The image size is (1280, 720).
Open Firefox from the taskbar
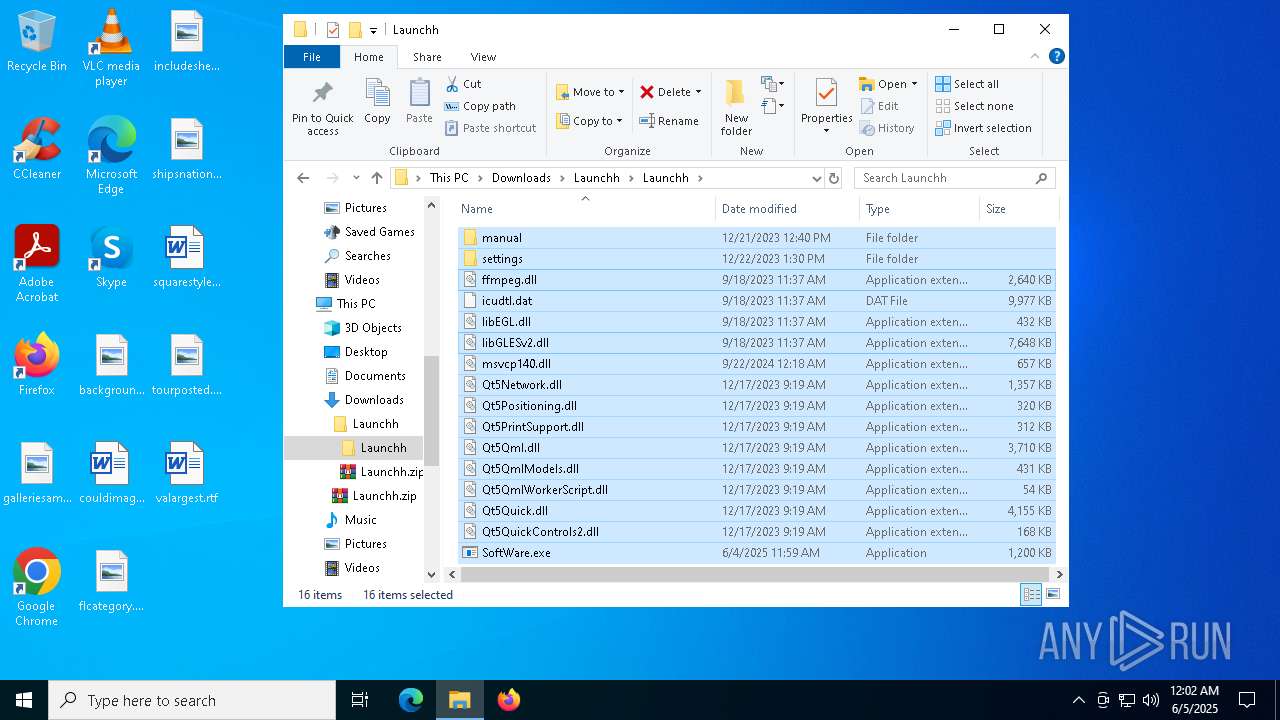tap(509, 700)
